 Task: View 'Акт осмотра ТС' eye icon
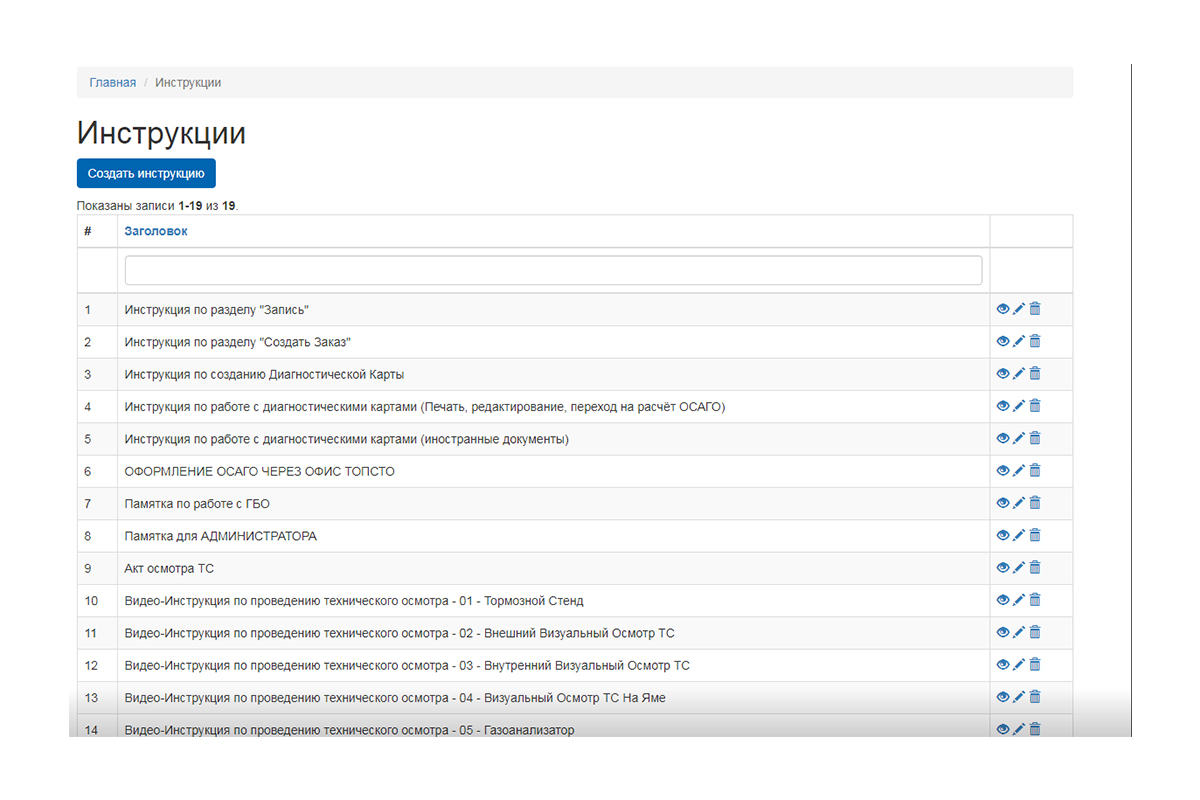pyautogui.click(x=1003, y=567)
